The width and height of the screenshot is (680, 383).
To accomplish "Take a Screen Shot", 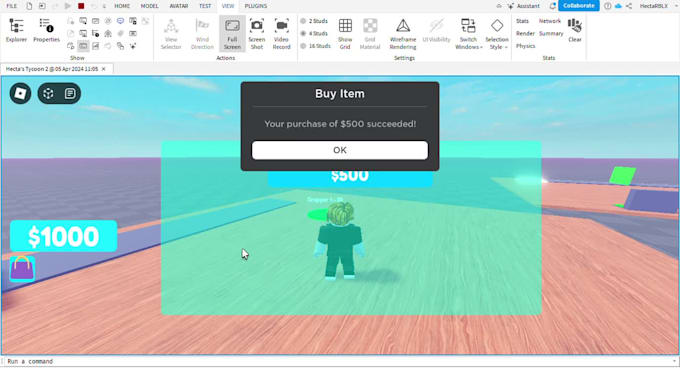I will 257,34.
